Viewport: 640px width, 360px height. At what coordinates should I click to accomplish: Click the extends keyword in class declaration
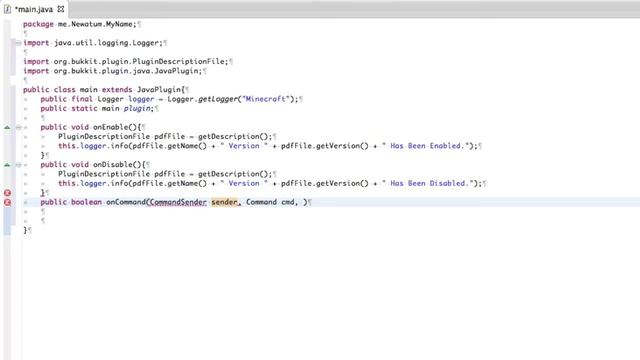point(117,89)
